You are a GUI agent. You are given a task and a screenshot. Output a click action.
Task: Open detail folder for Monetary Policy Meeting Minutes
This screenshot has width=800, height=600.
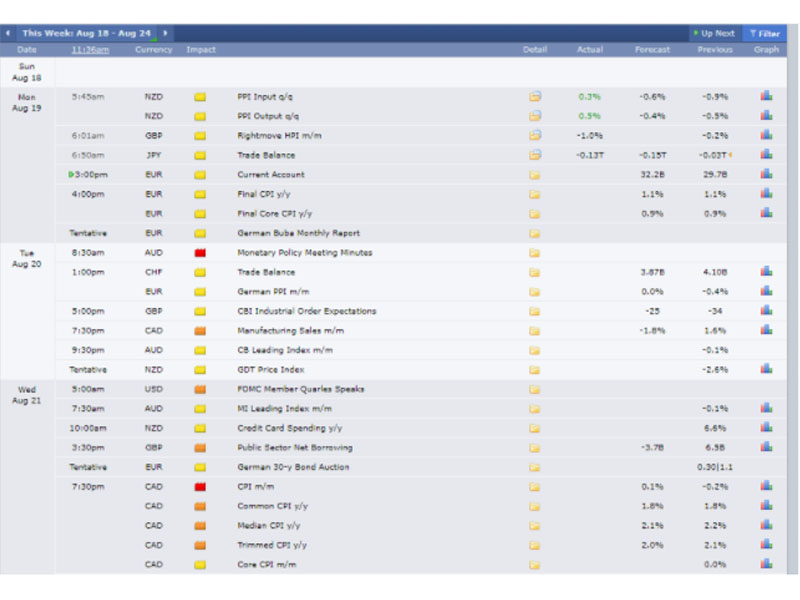pos(534,253)
